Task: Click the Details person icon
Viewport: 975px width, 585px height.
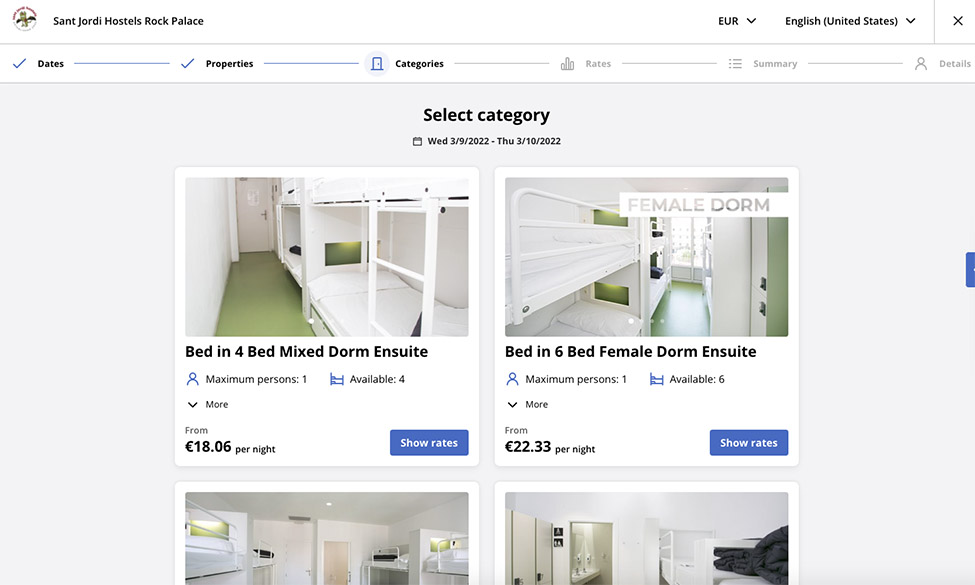Action: click(x=921, y=63)
